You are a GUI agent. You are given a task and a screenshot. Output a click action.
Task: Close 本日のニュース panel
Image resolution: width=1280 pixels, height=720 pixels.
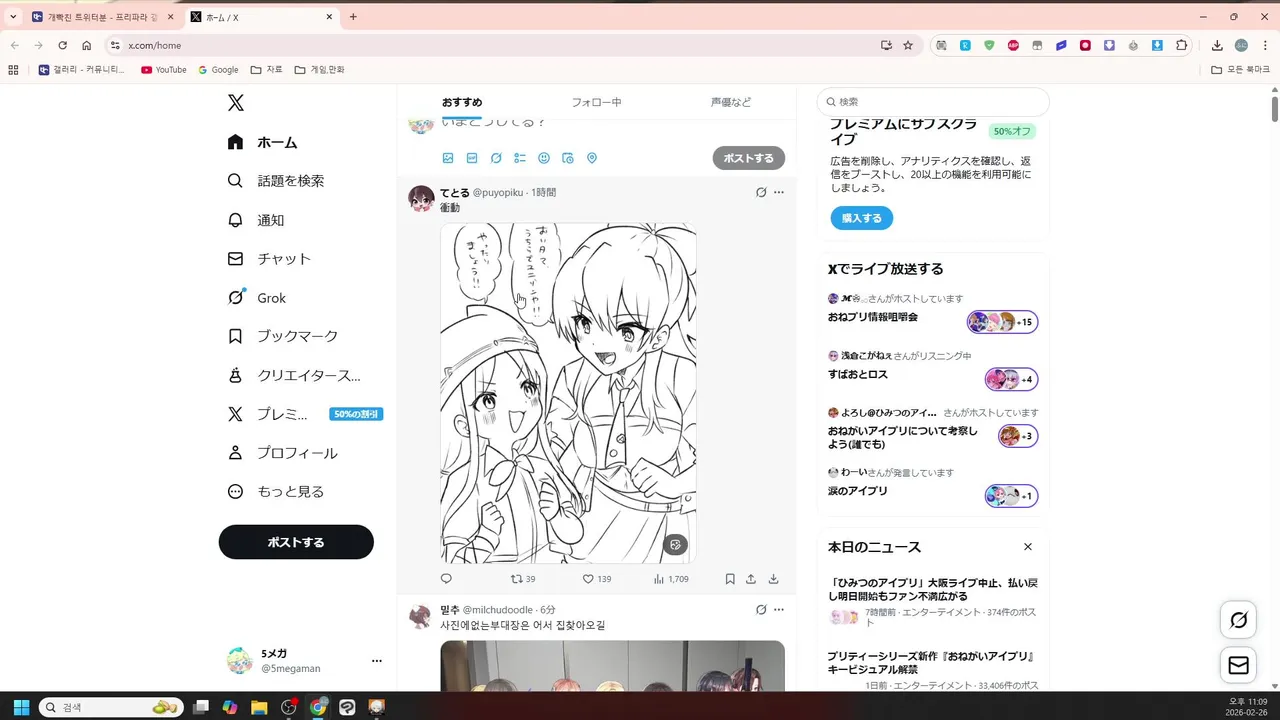(1028, 547)
